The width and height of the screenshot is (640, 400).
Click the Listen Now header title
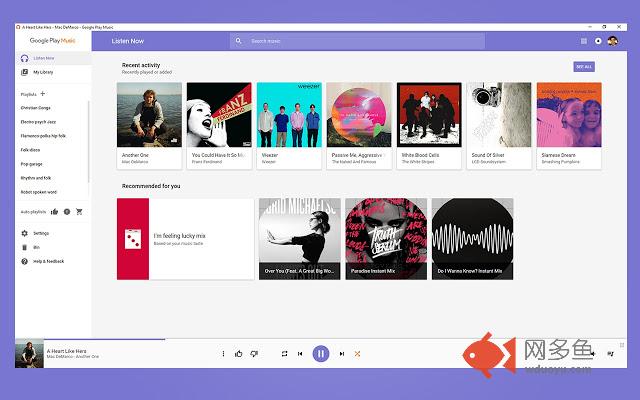pos(128,41)
